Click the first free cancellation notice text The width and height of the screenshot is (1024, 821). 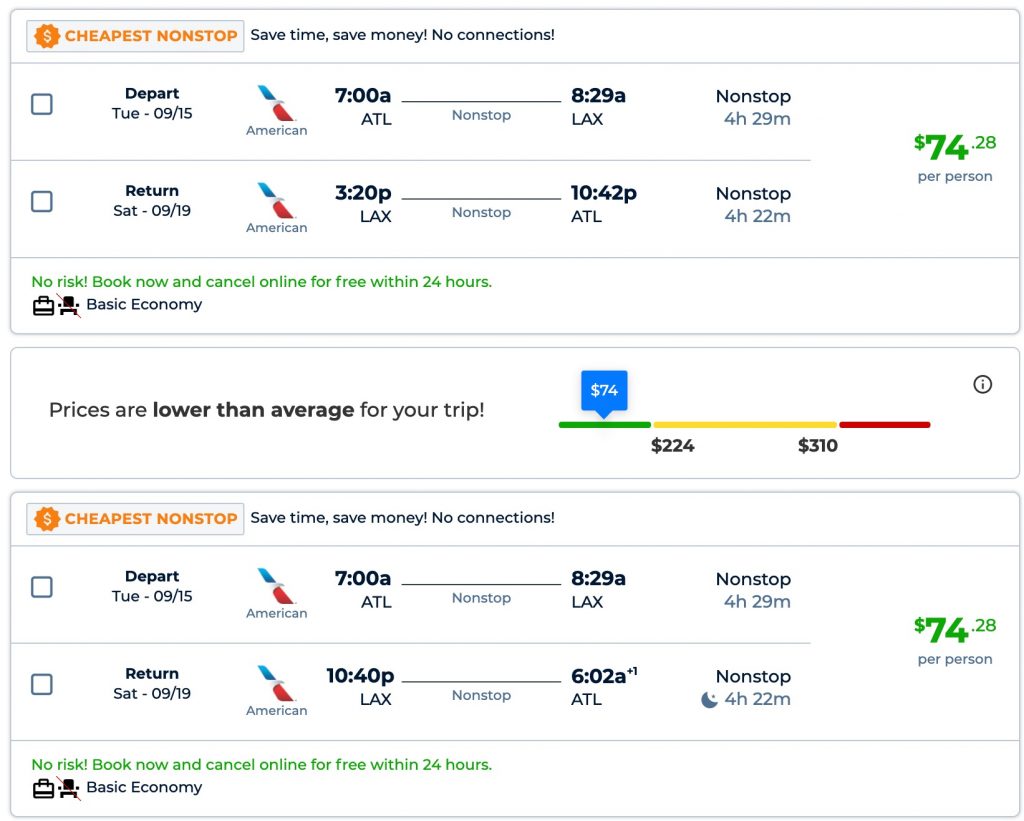click(261, 282)
